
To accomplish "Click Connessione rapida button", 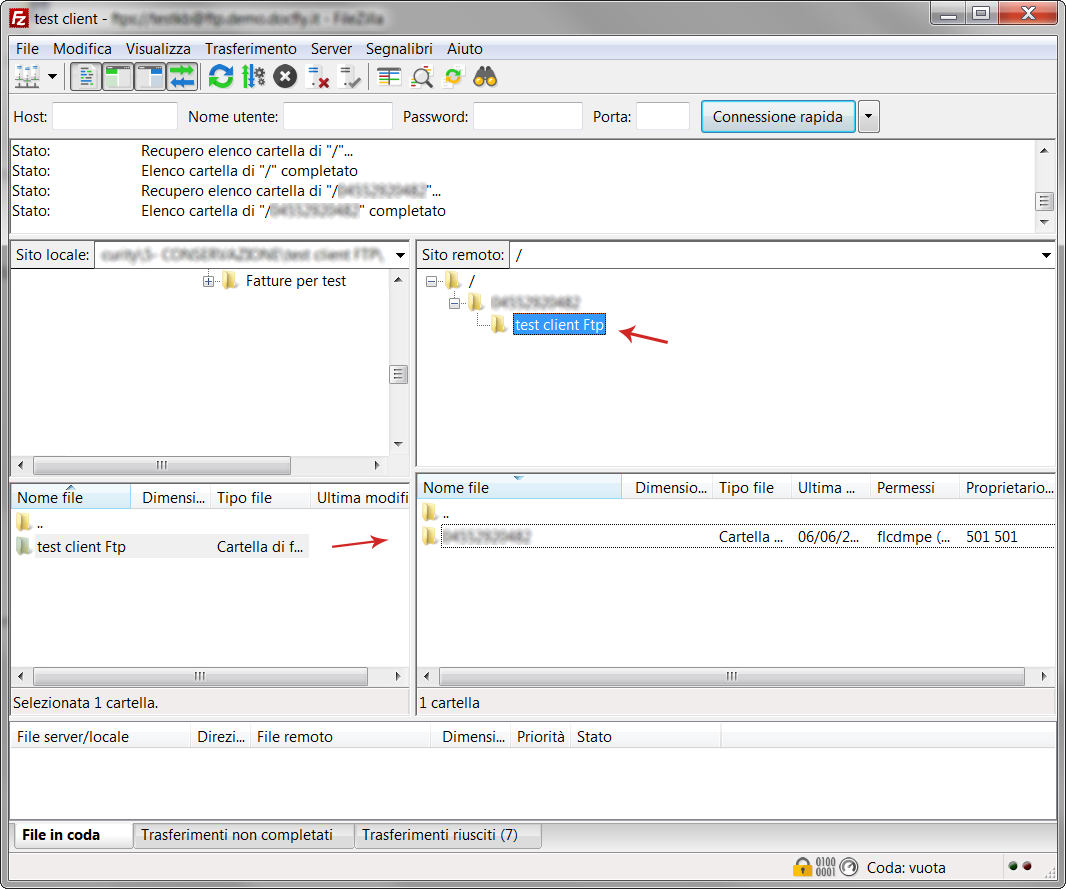I will (x=778, y=116).
